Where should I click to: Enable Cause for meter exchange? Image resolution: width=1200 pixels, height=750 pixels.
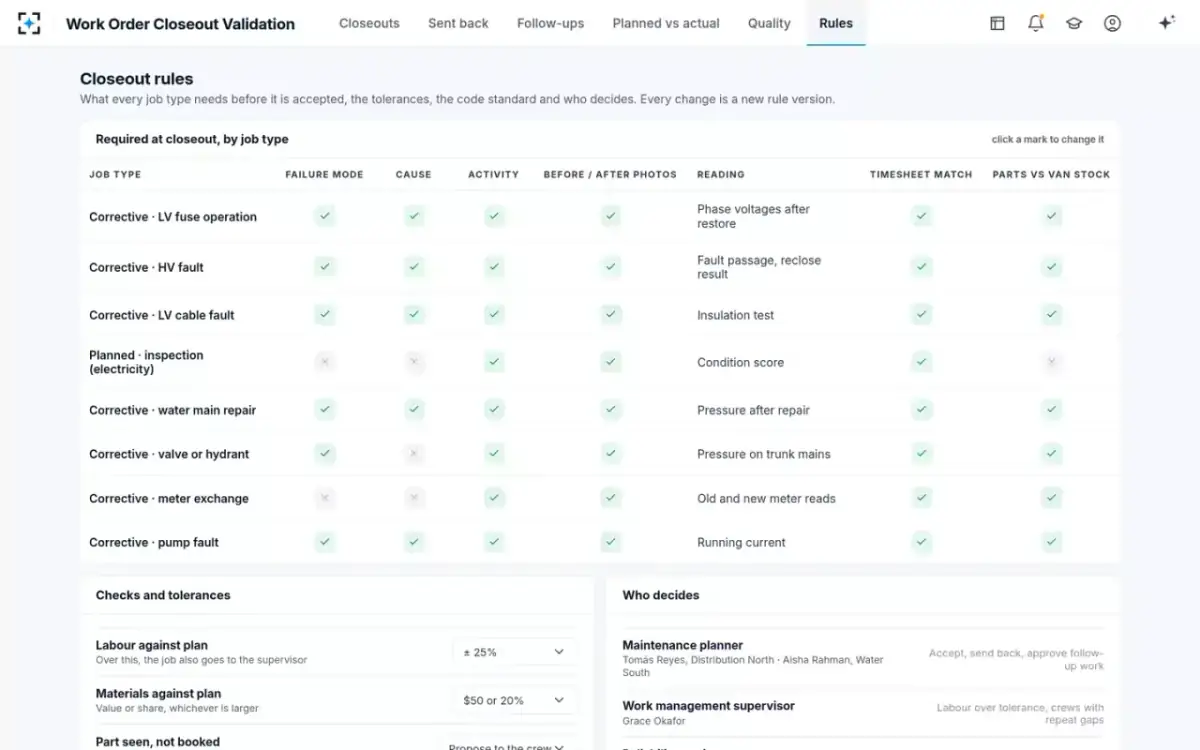point(414,498)
